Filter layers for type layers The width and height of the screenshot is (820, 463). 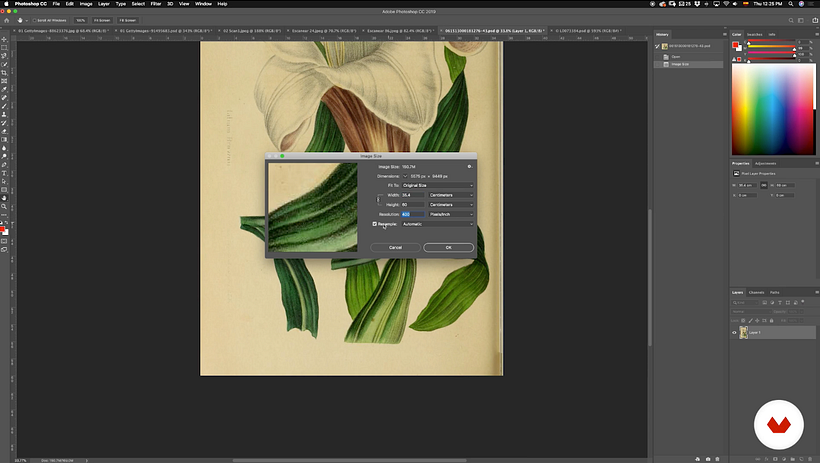(x=780, y=302)
